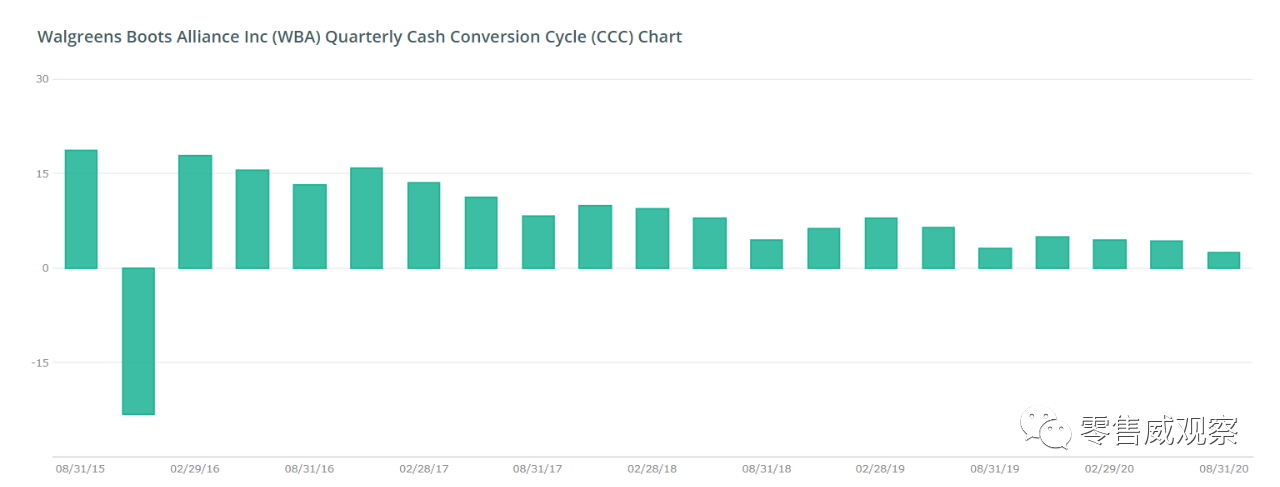
Task: Click the bar above 02/28/18 label
Action: tap(652, 238)
